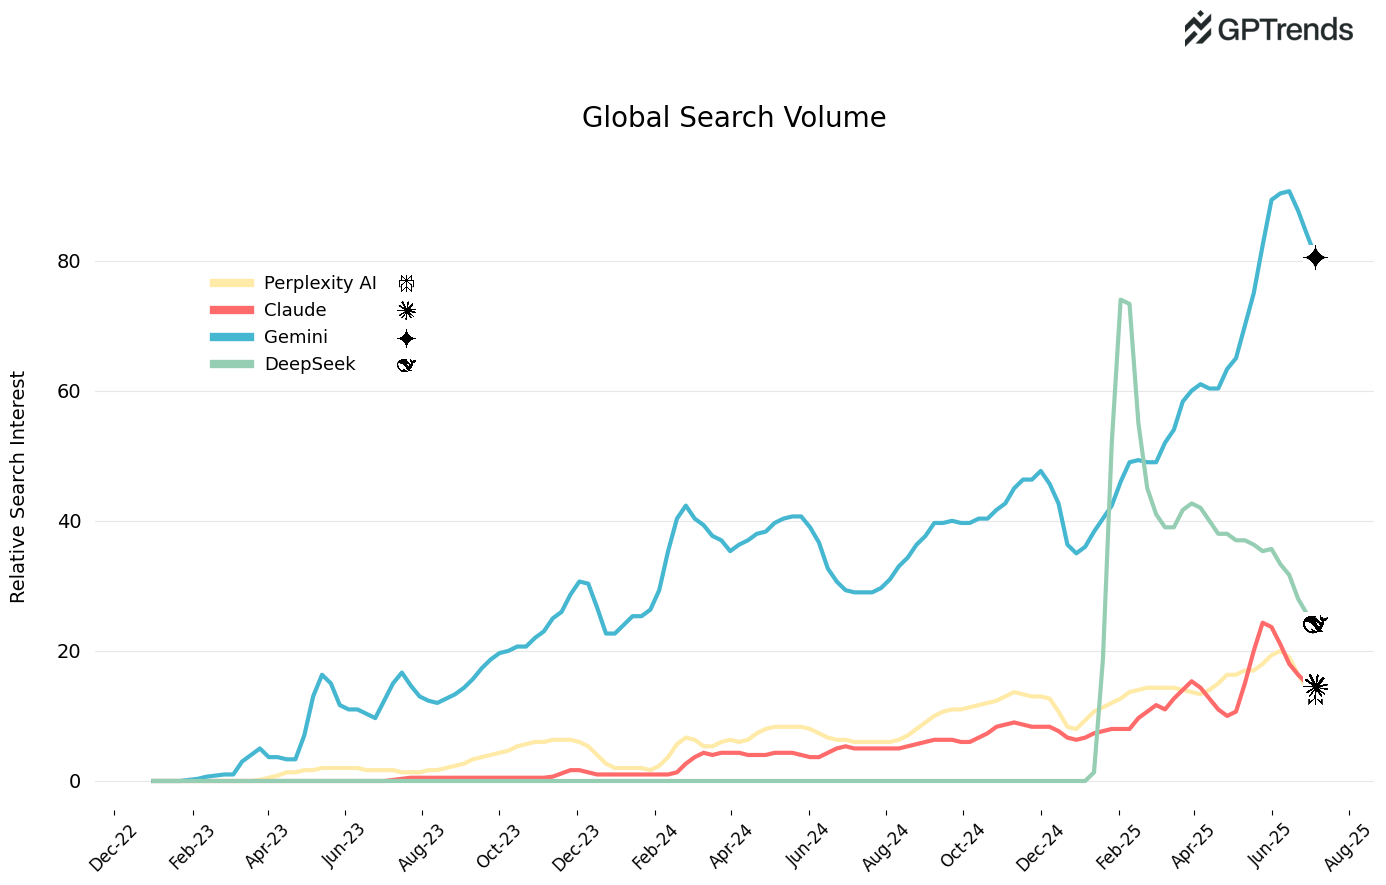
Task: Click the Aug-23 x-axis label
Action: tap(421, 847)
